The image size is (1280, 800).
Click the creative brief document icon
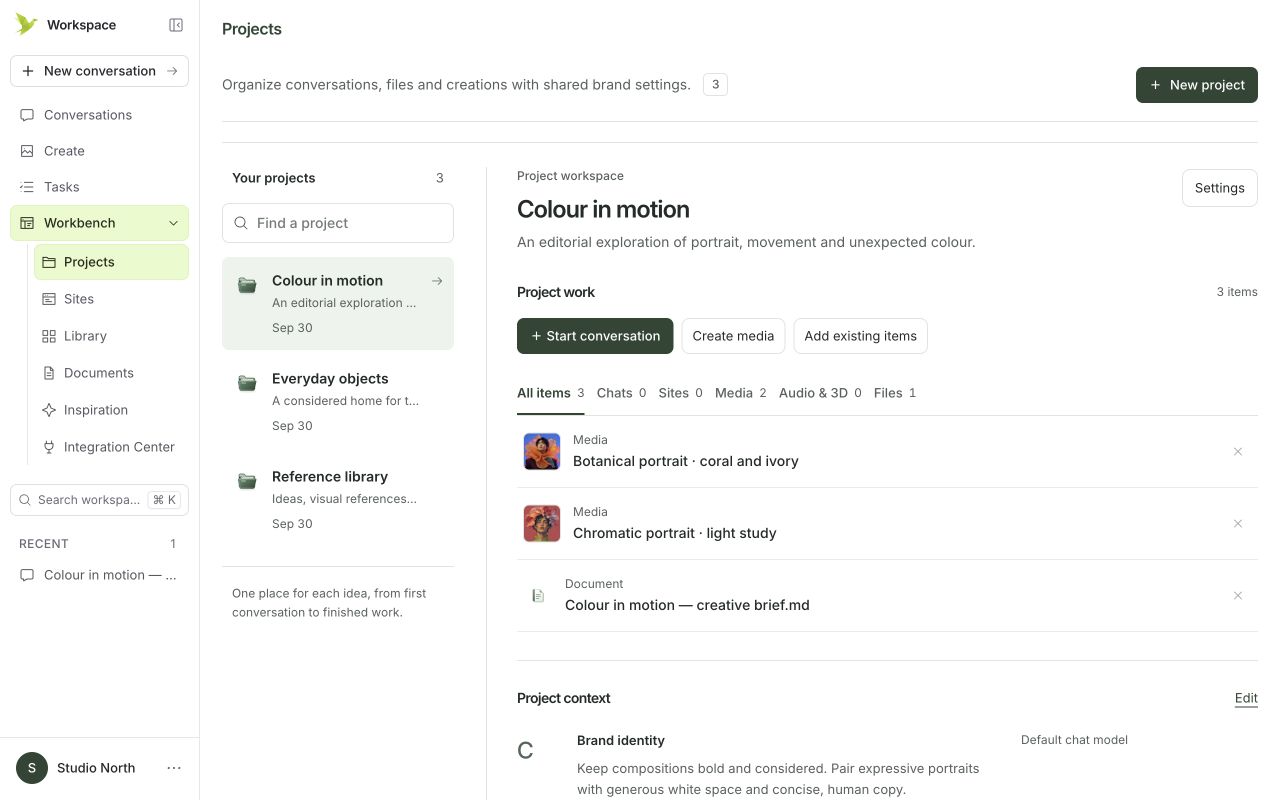coord(538,596)
